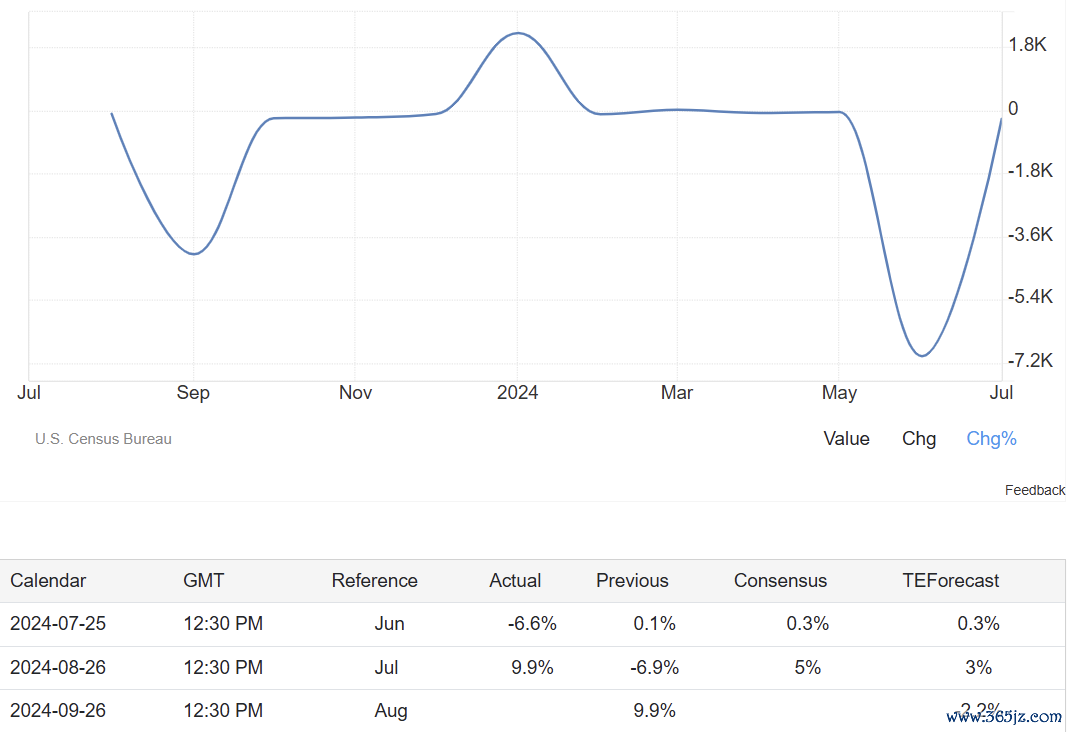Click the chart line's peak above 2024

click(517, 33)
